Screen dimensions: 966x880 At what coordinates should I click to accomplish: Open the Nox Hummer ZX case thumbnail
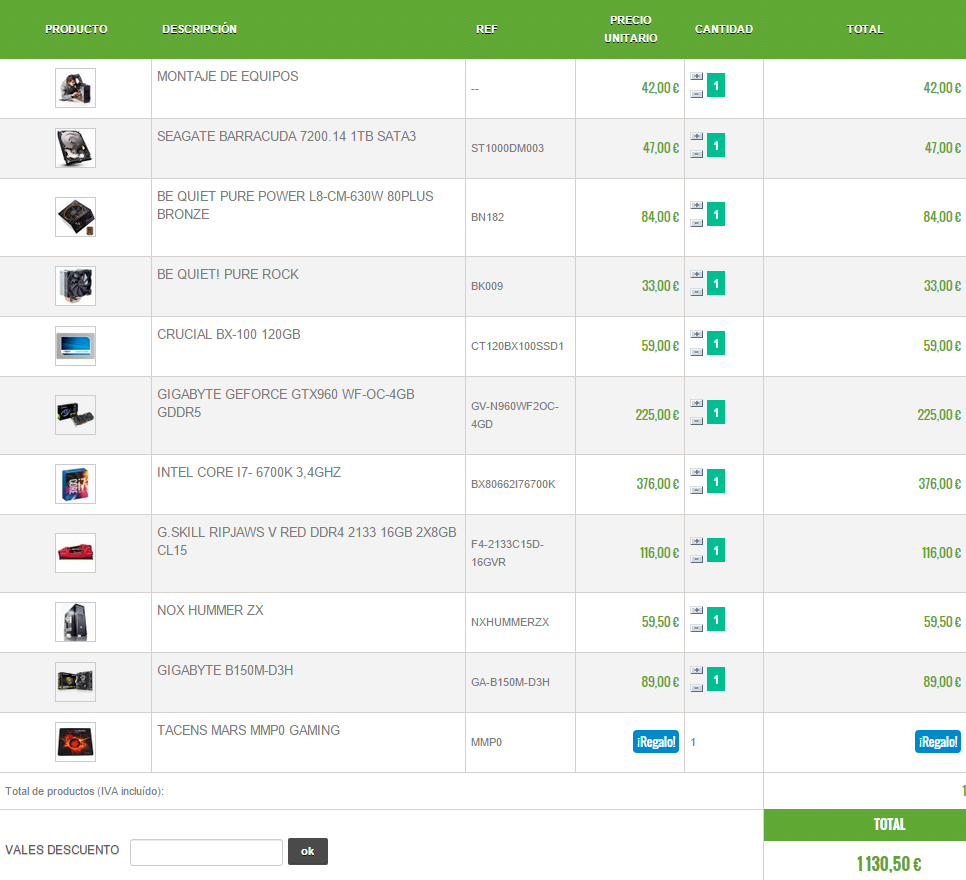(x=75, y=622)
